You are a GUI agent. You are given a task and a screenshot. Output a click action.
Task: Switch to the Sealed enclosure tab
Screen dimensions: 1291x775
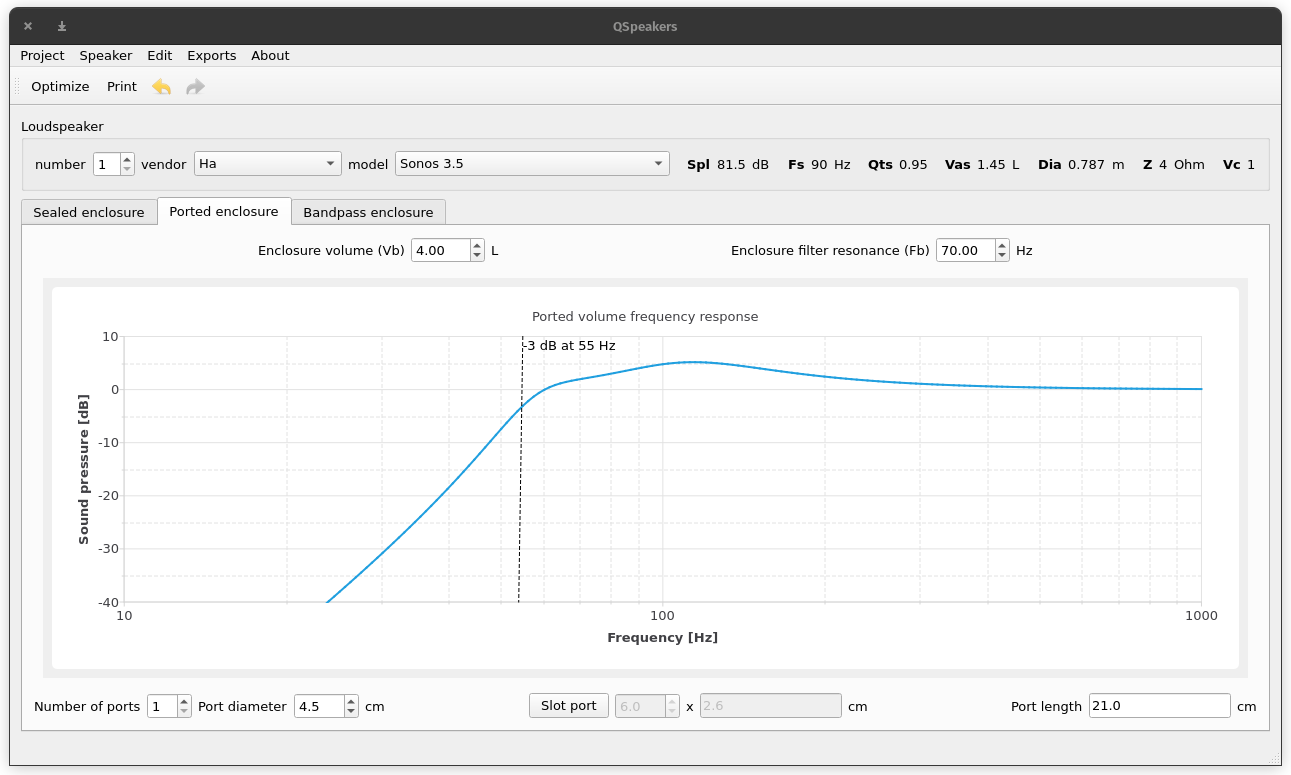[x=89, y=212]
